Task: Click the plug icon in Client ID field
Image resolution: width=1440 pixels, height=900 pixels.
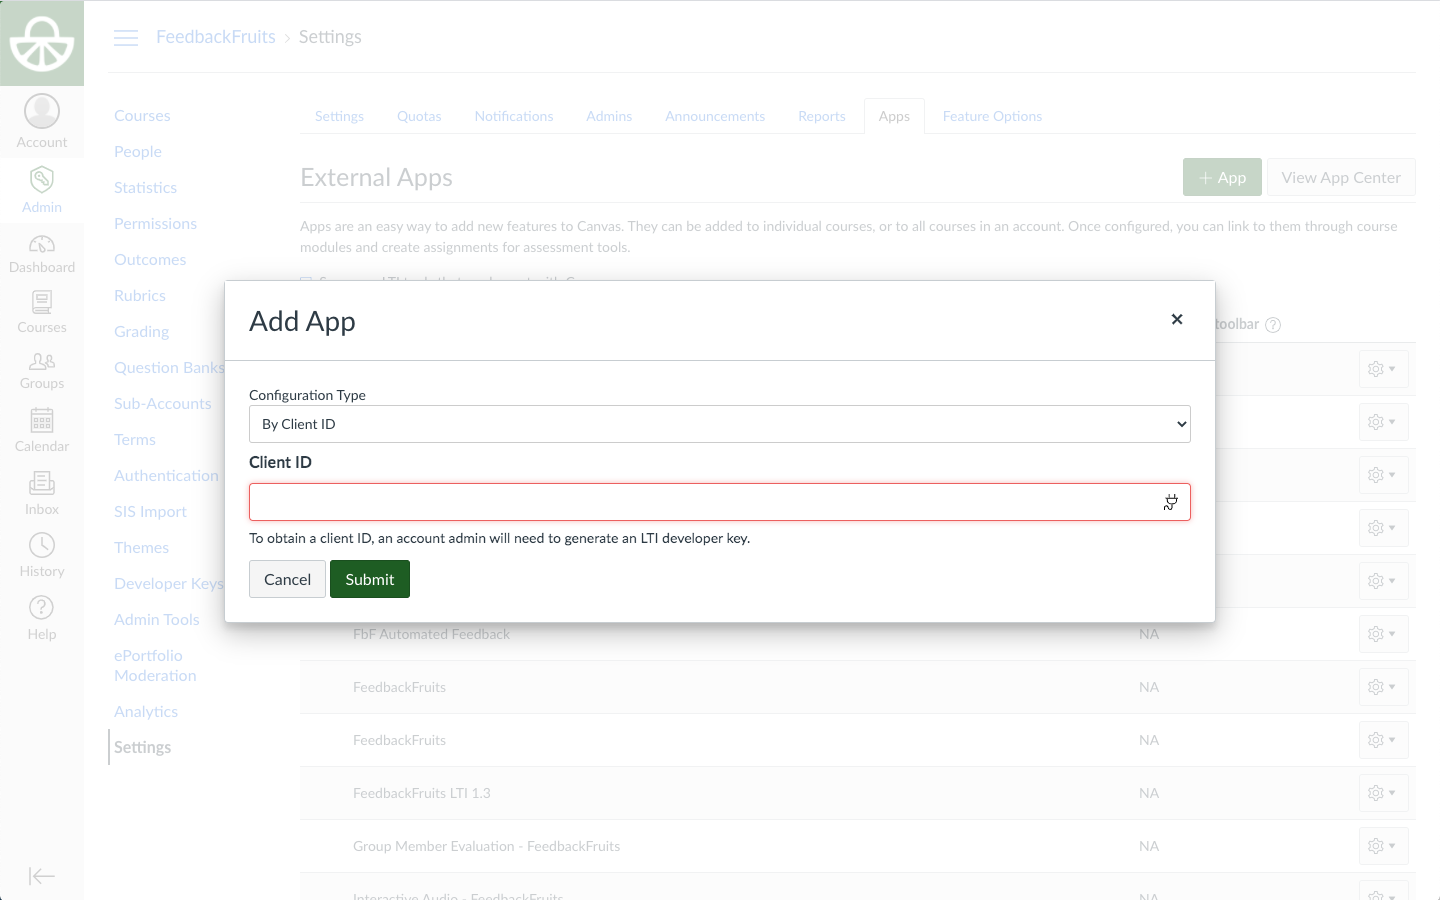Action: tap(1170, 502)
